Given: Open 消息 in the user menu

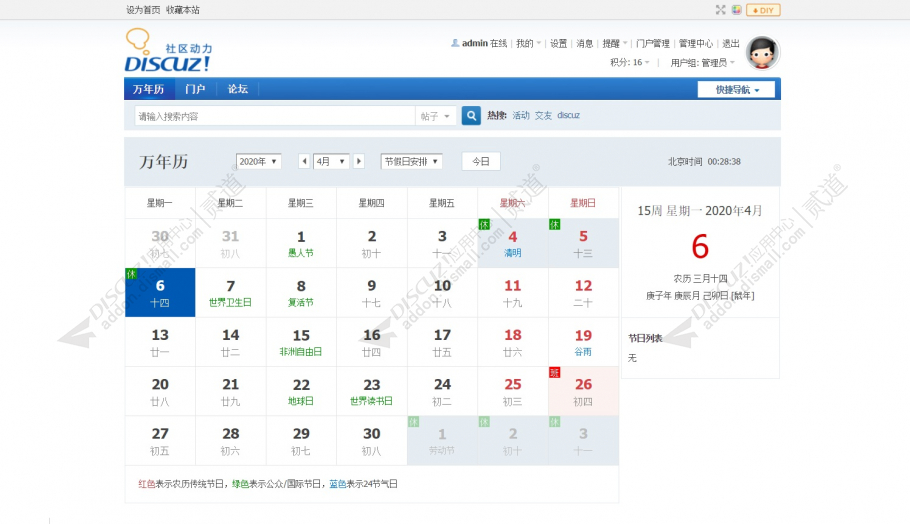Looking at the screenshot, I should (x=584, y=44).
